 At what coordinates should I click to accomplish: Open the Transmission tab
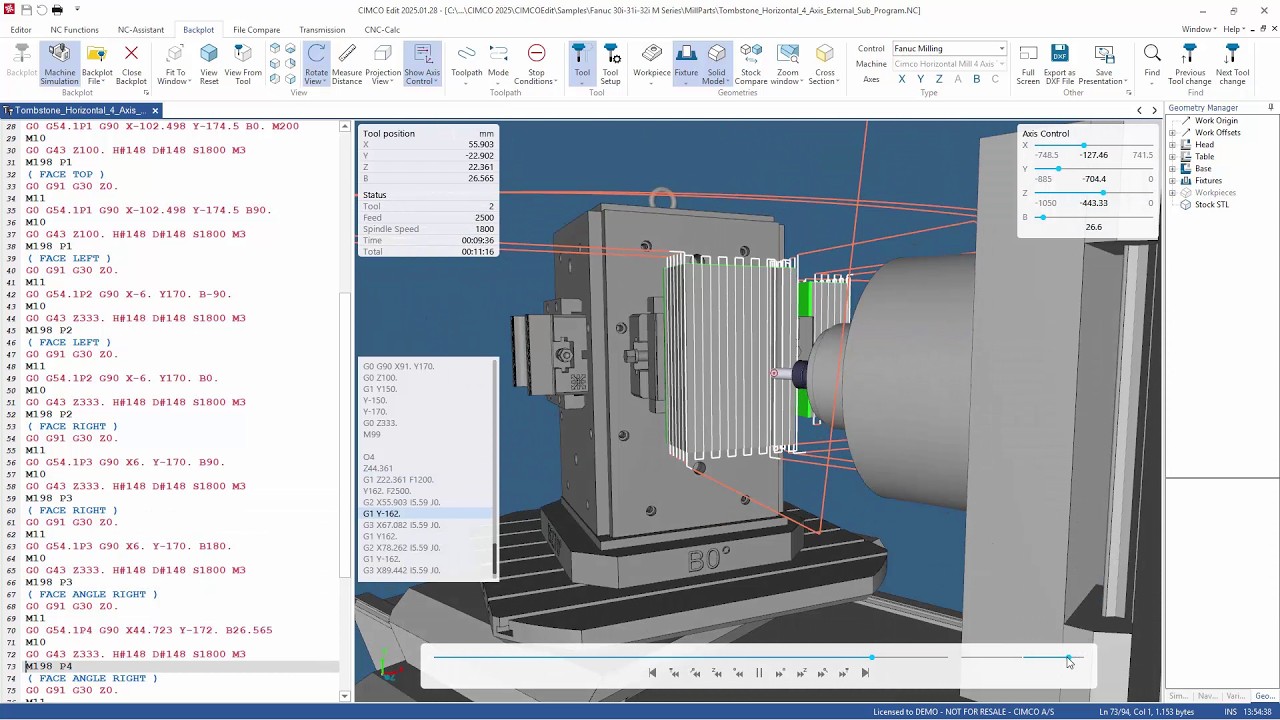click(322, 30)
